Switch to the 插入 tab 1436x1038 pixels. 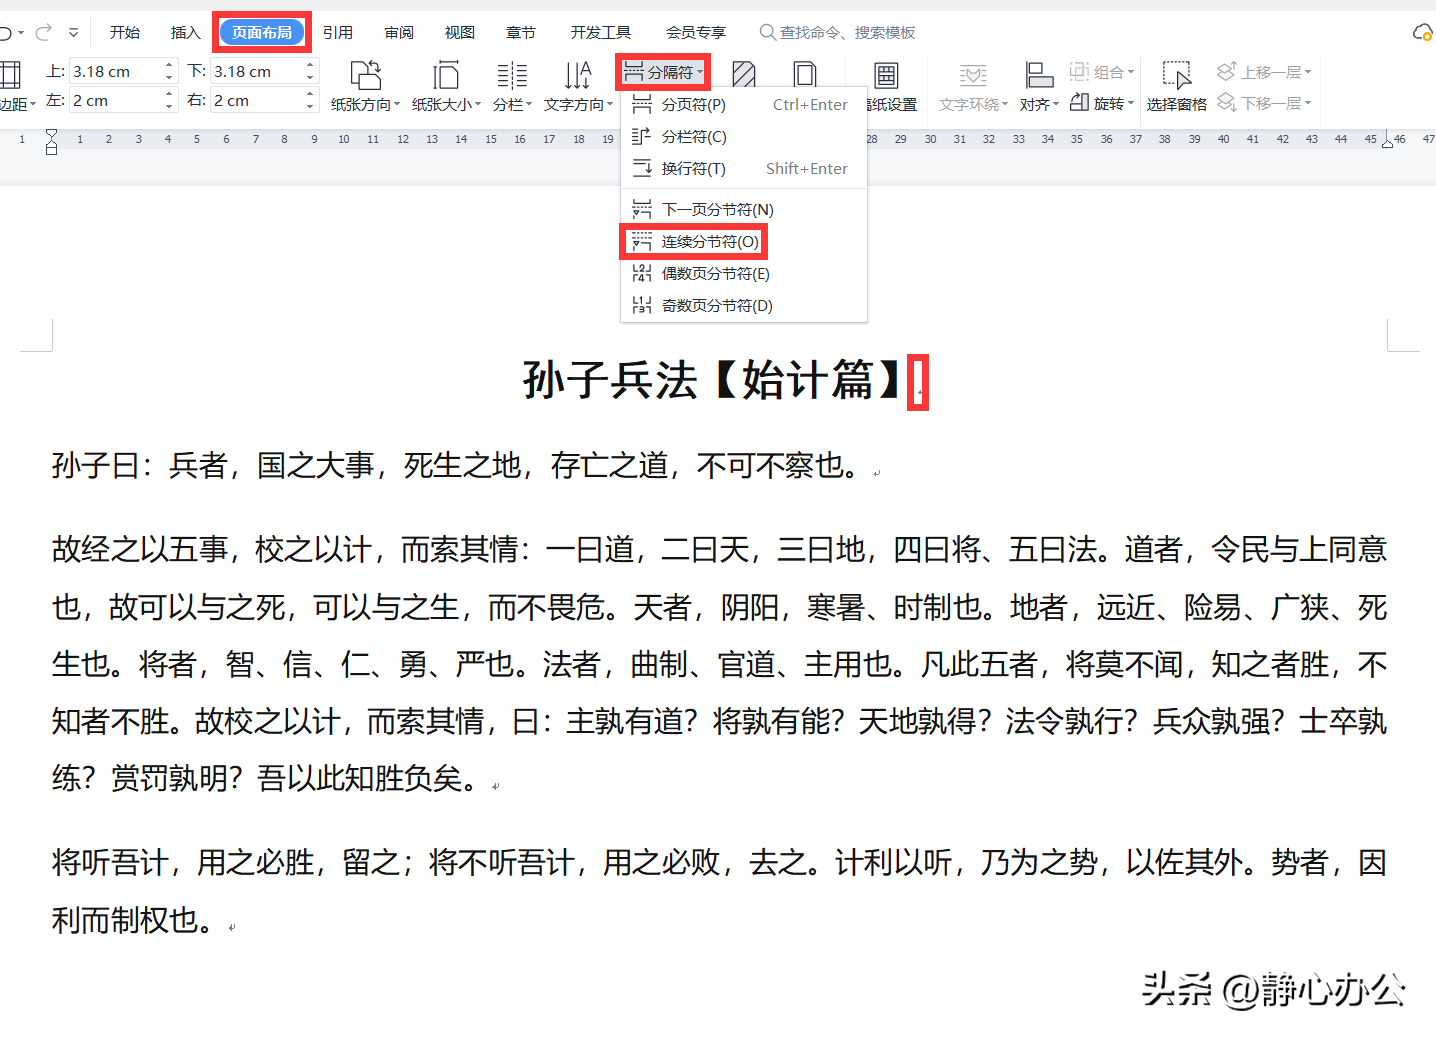click(x=185, y=33)
